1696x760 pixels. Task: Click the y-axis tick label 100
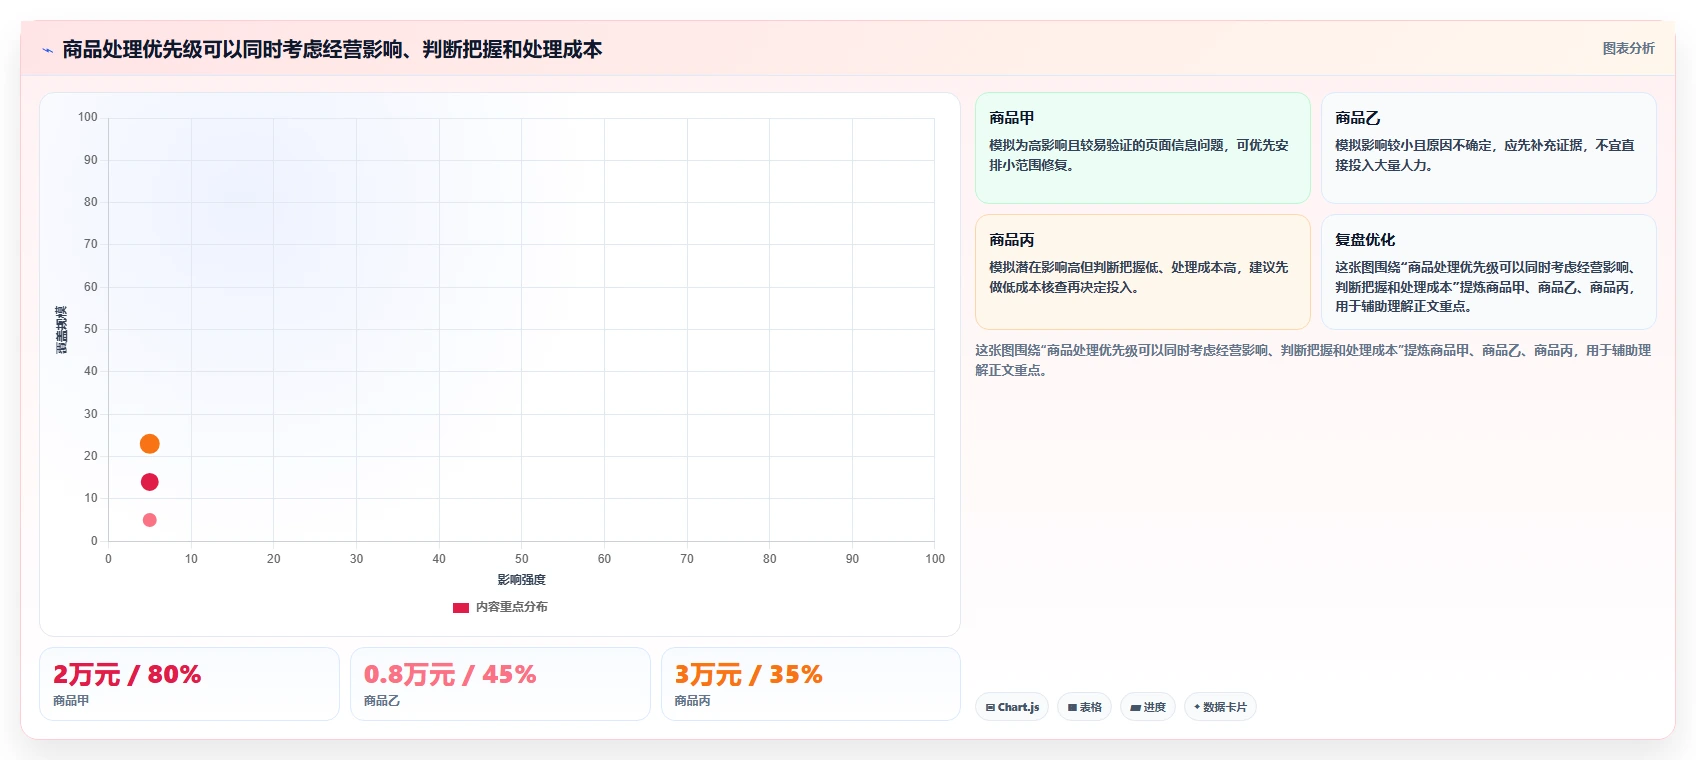(x=88, y=117)
